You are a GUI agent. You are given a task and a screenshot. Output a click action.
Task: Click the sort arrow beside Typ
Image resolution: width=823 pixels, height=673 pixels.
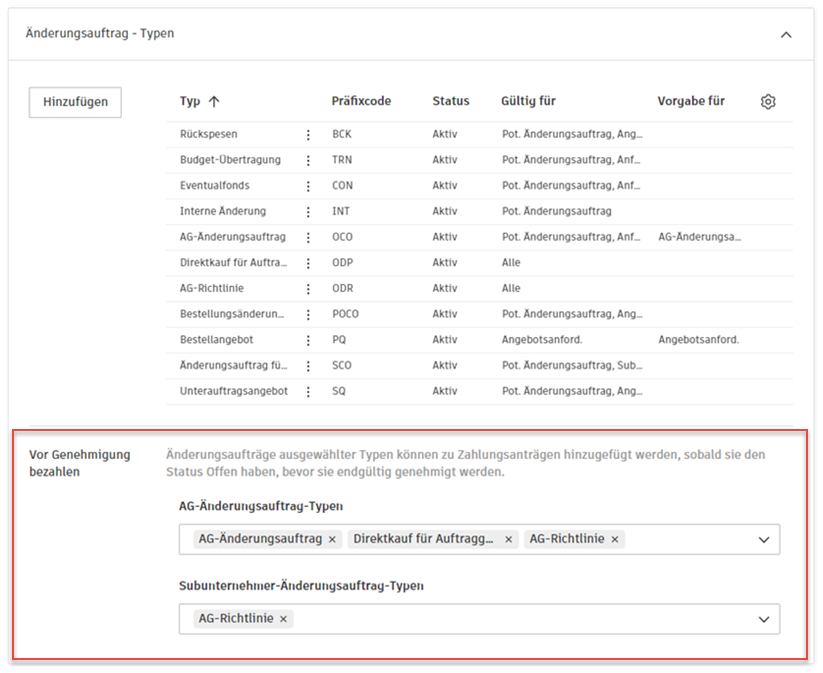tap(207, 101)
